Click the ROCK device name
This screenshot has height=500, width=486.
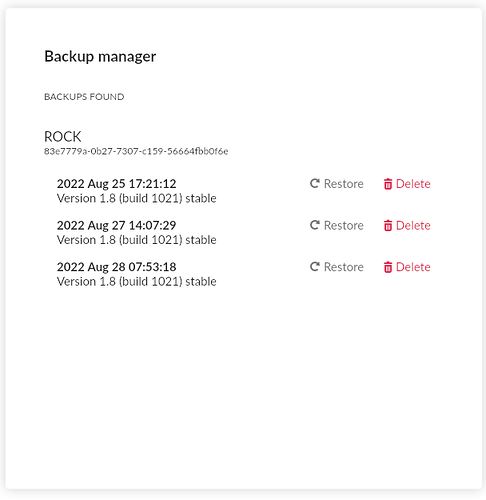63,137
